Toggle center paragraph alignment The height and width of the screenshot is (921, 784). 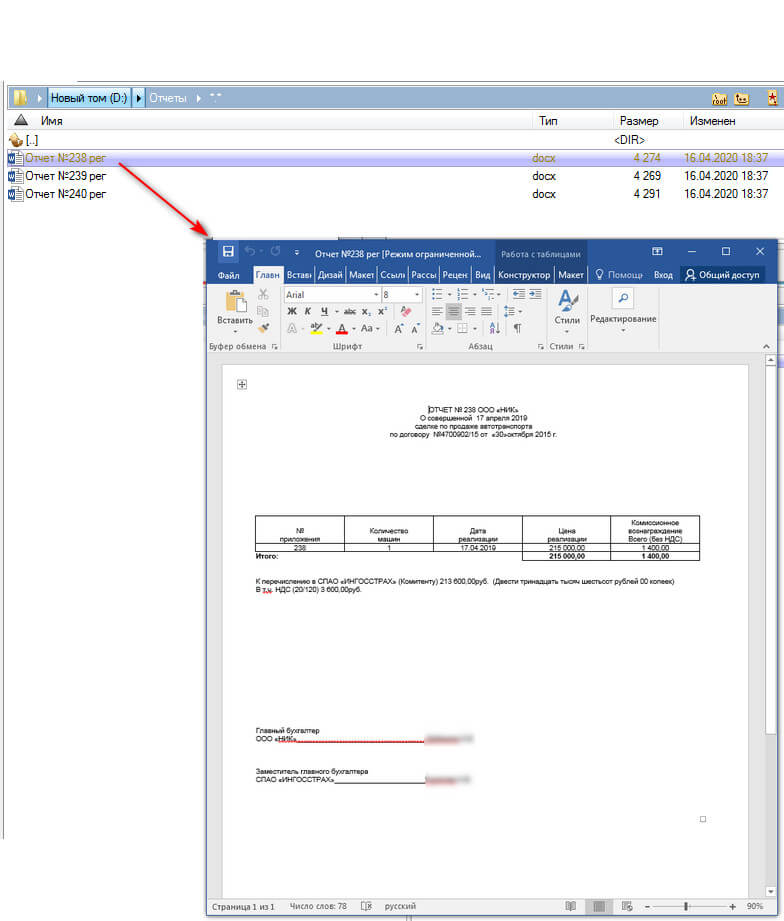click(453, 311)
